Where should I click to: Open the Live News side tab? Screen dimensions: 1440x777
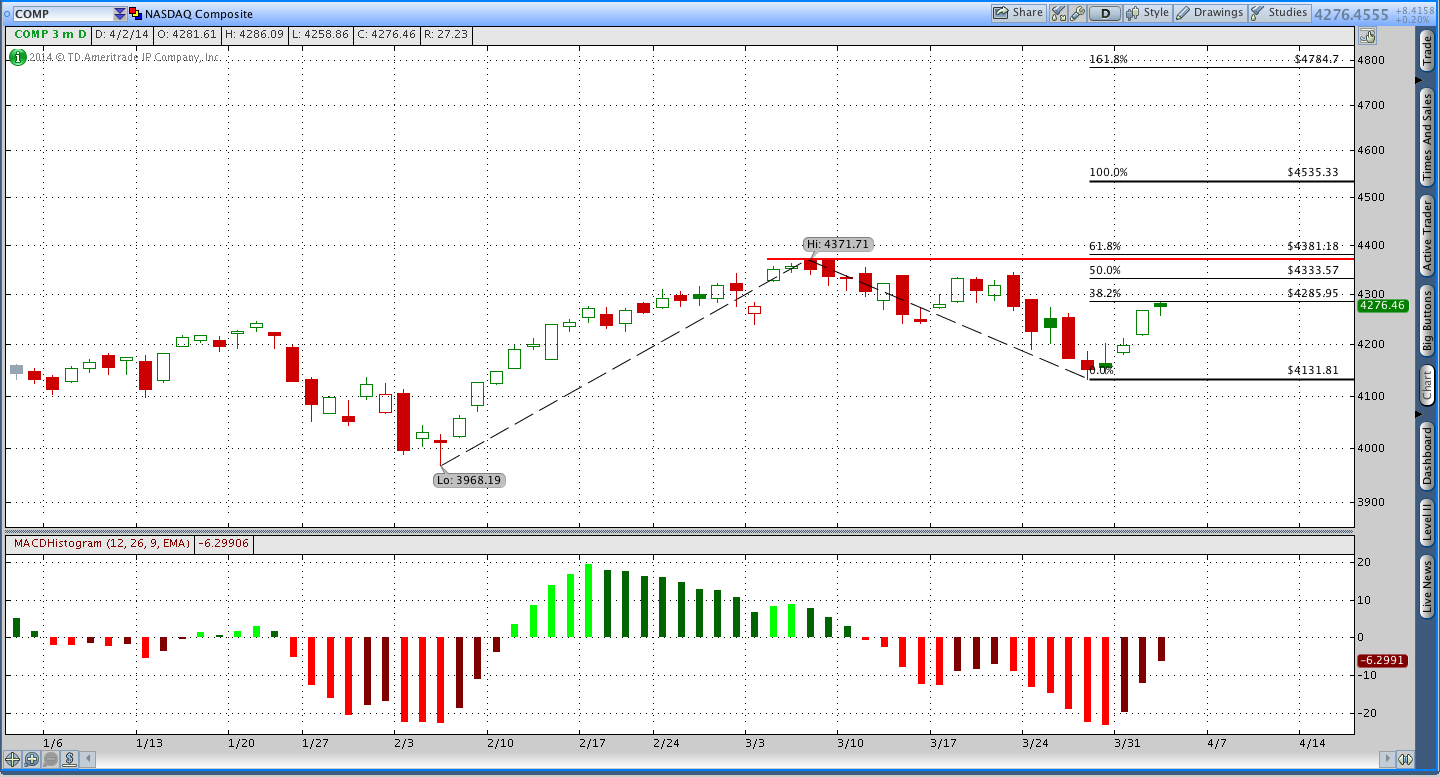tap(1427, 586)
